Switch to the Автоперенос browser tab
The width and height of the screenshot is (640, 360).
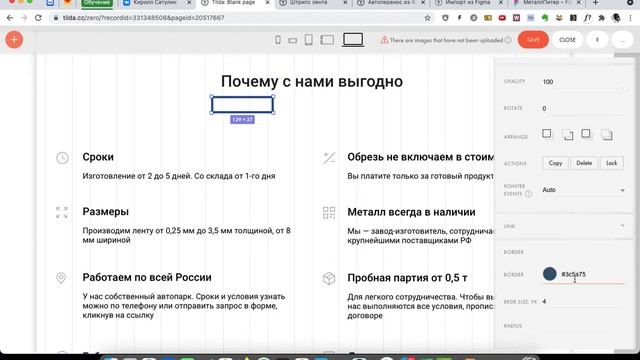pos(391,2)
